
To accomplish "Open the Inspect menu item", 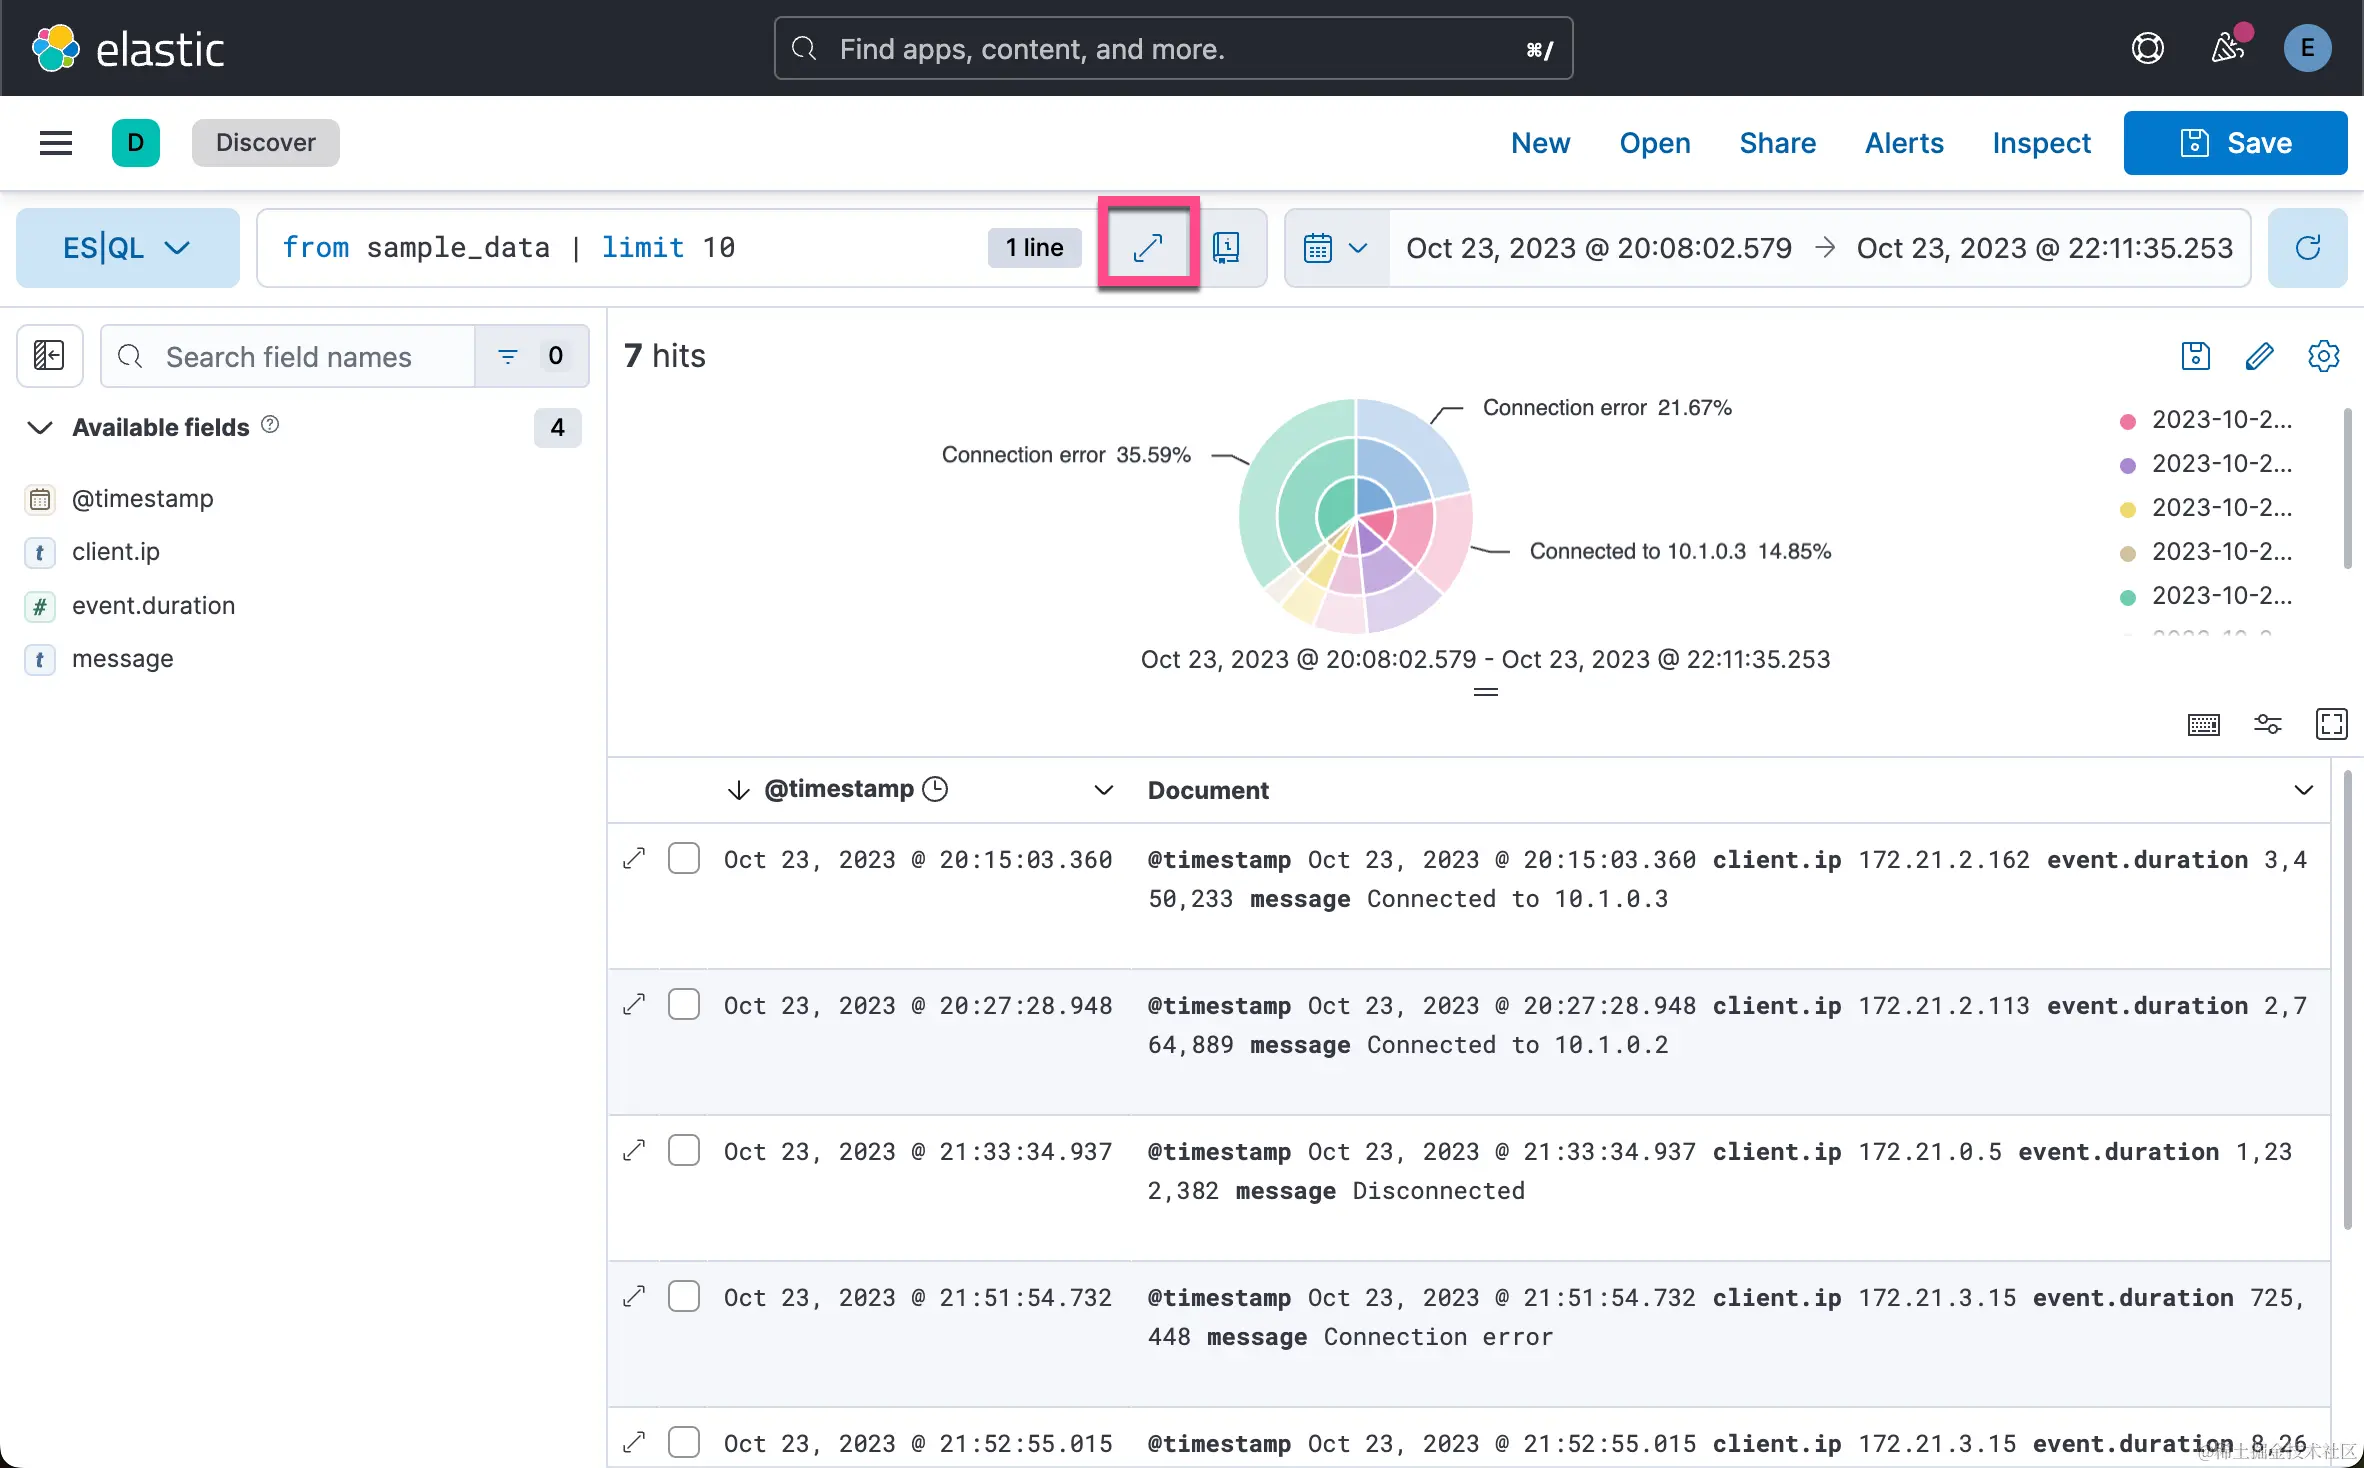I will [x=2040, y=143].
